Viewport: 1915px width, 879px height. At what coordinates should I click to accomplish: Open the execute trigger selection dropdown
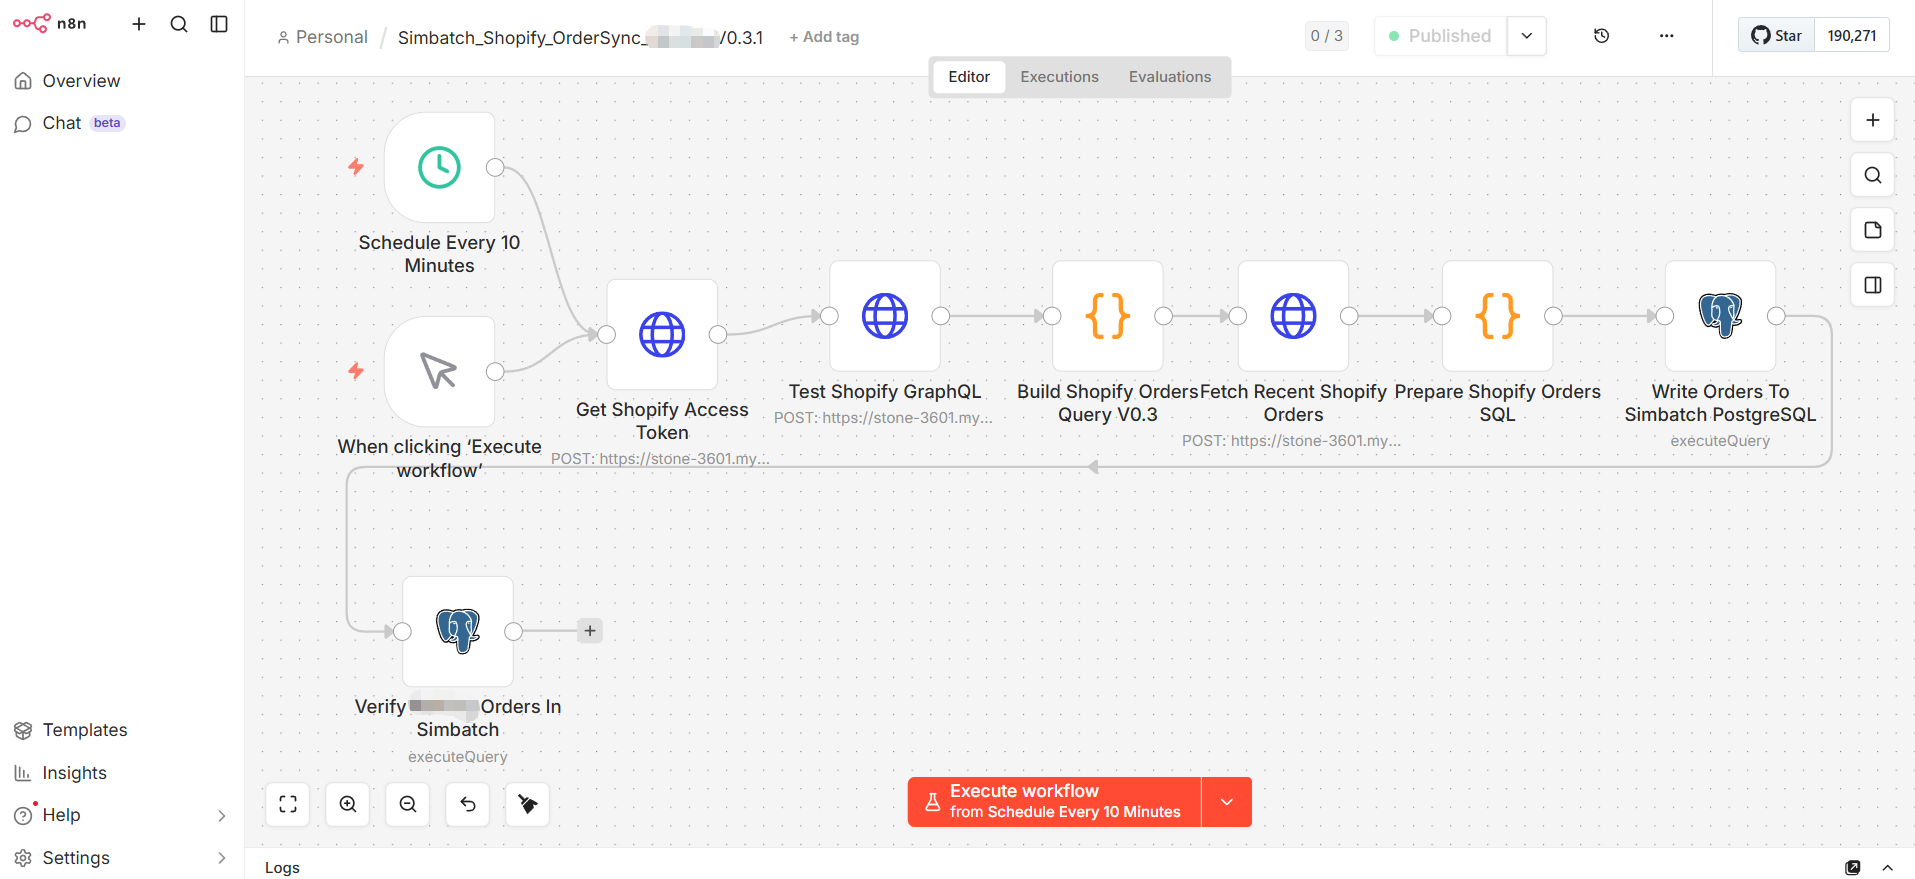[x=1227, y=802]
